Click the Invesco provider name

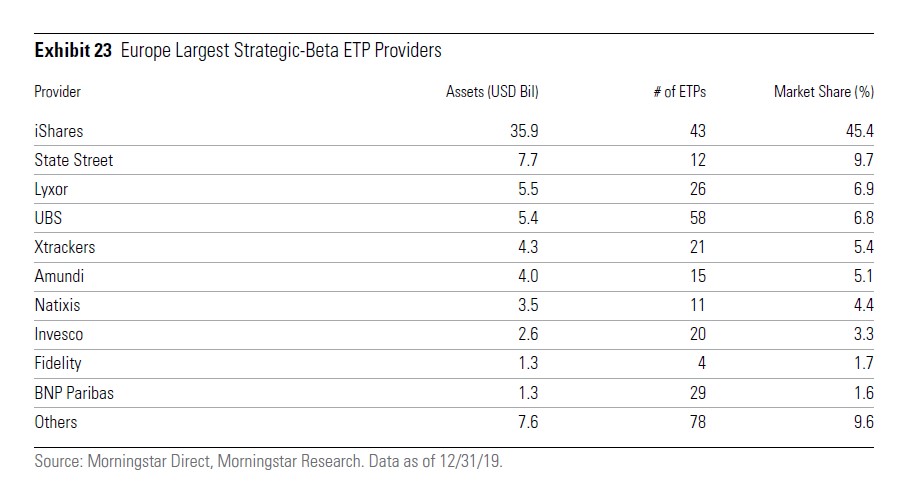point(60,334)
